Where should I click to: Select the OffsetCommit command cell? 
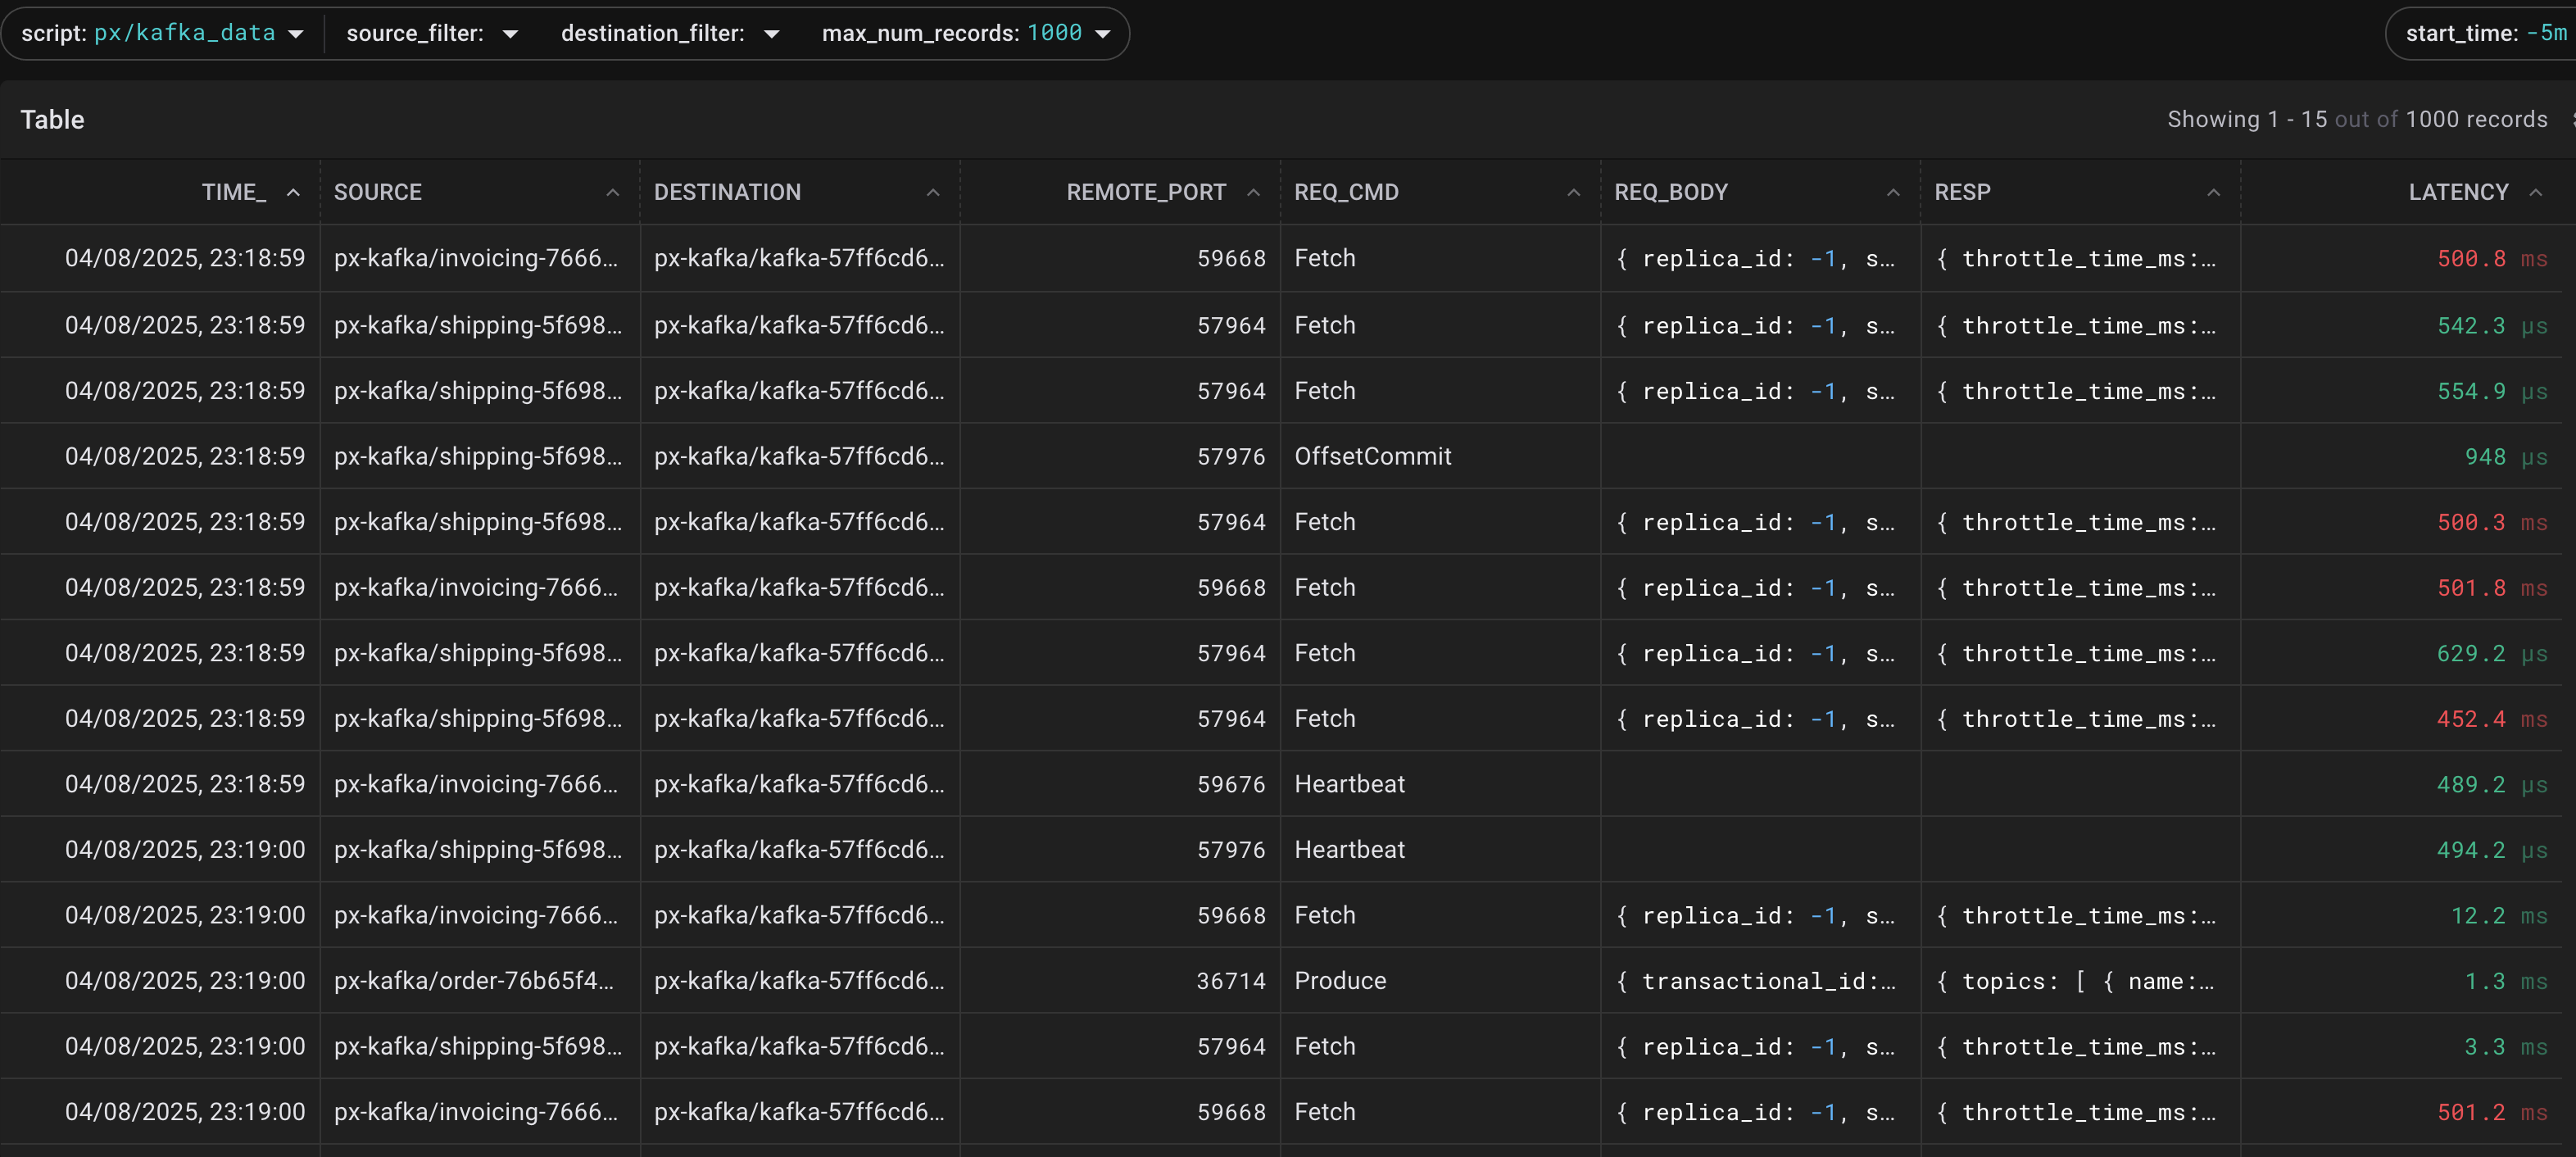coord(1440,456)
